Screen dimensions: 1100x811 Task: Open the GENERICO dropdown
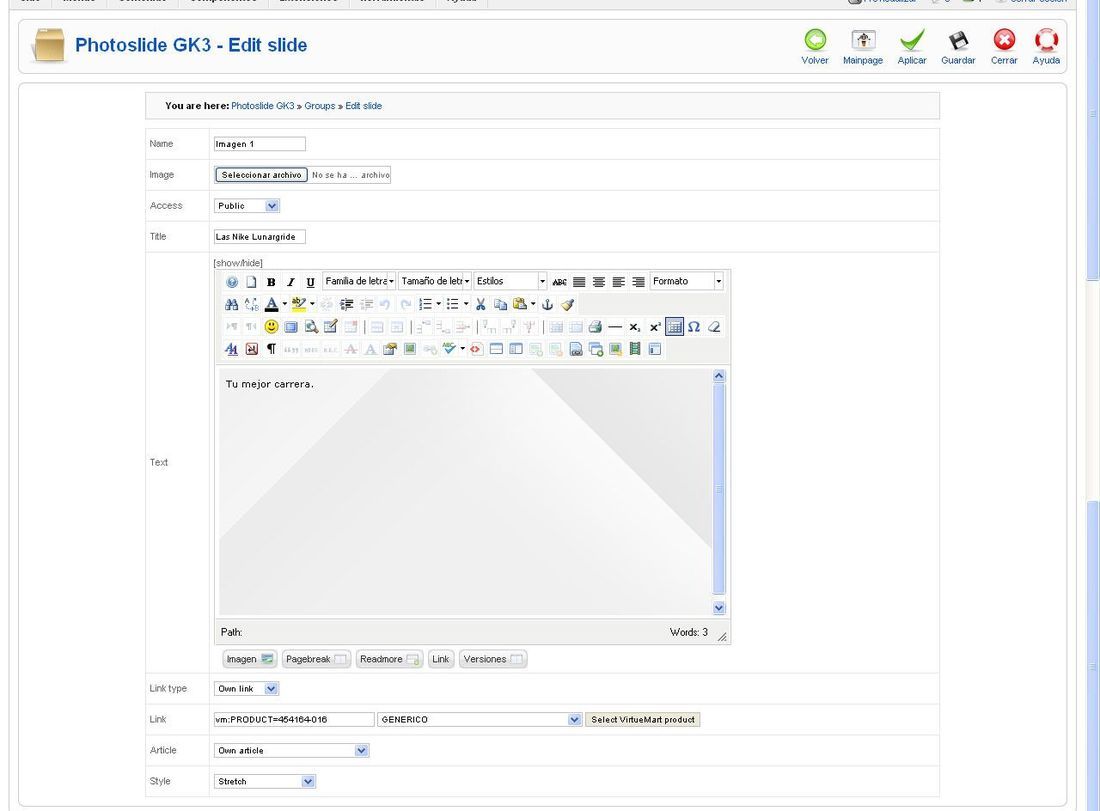(x=480, y=720)
